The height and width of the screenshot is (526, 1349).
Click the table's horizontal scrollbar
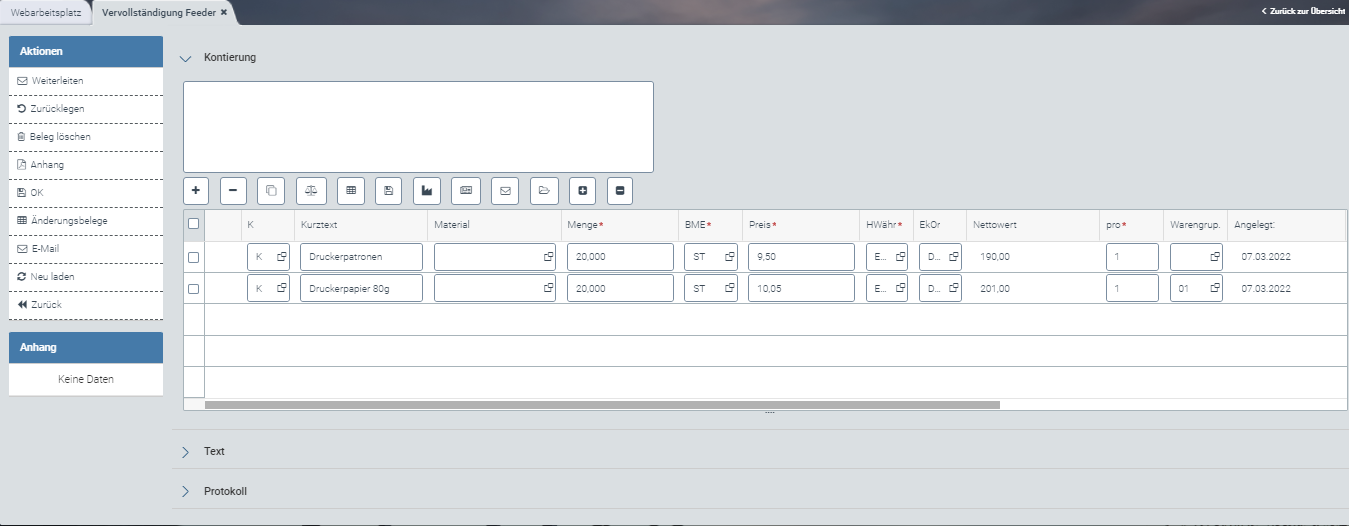tap(602, 405)
